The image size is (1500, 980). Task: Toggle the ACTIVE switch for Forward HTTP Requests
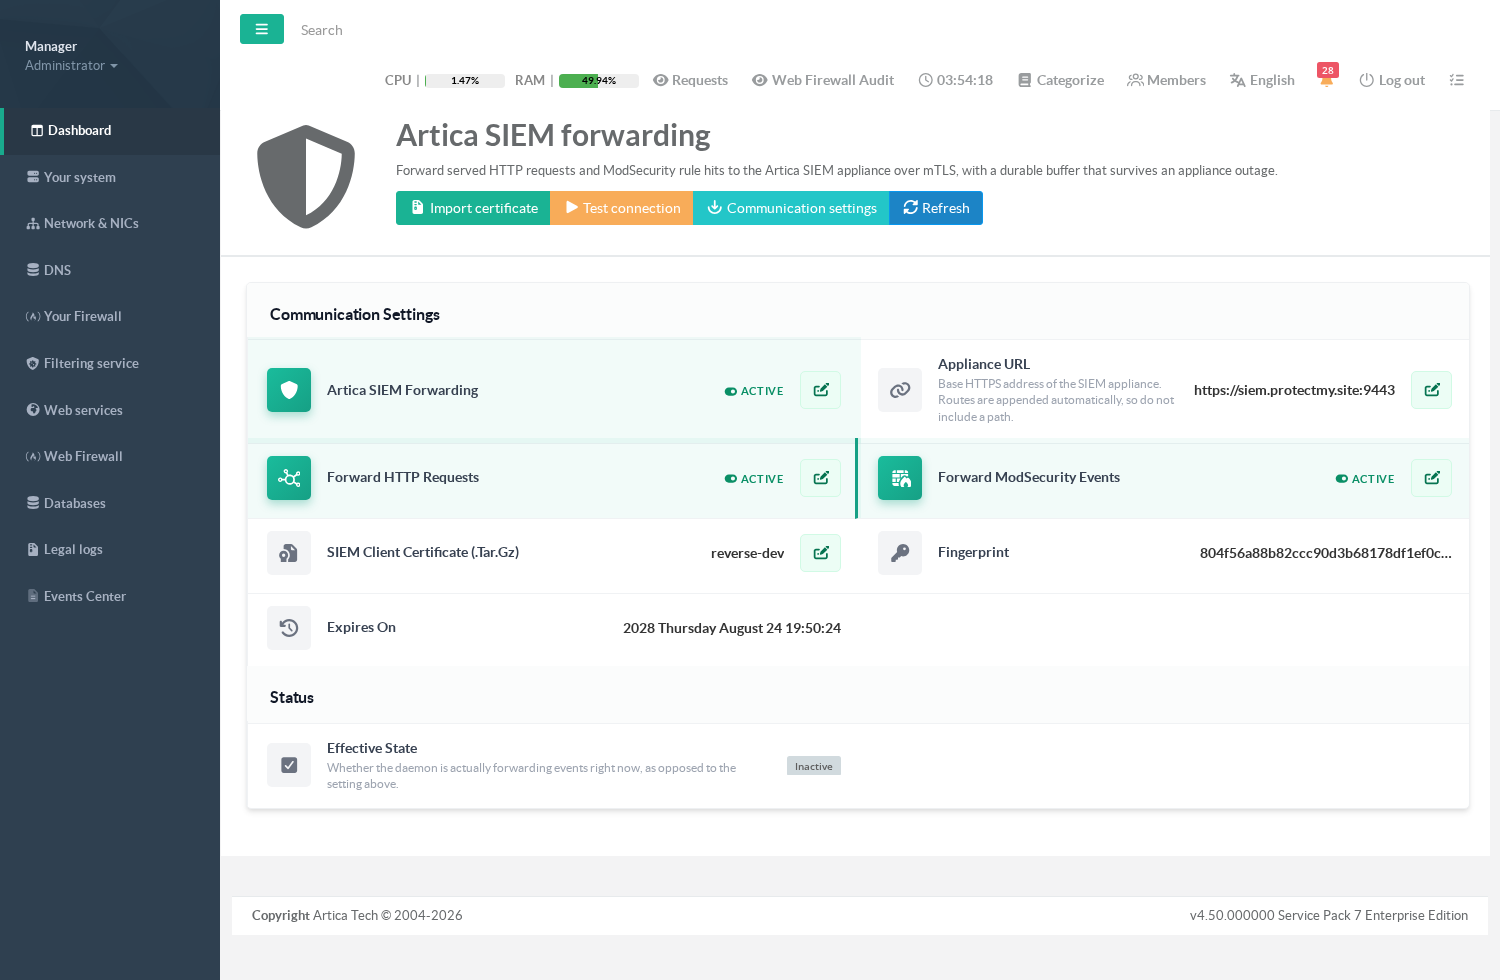pyautogui.click(x=754, y=479)
